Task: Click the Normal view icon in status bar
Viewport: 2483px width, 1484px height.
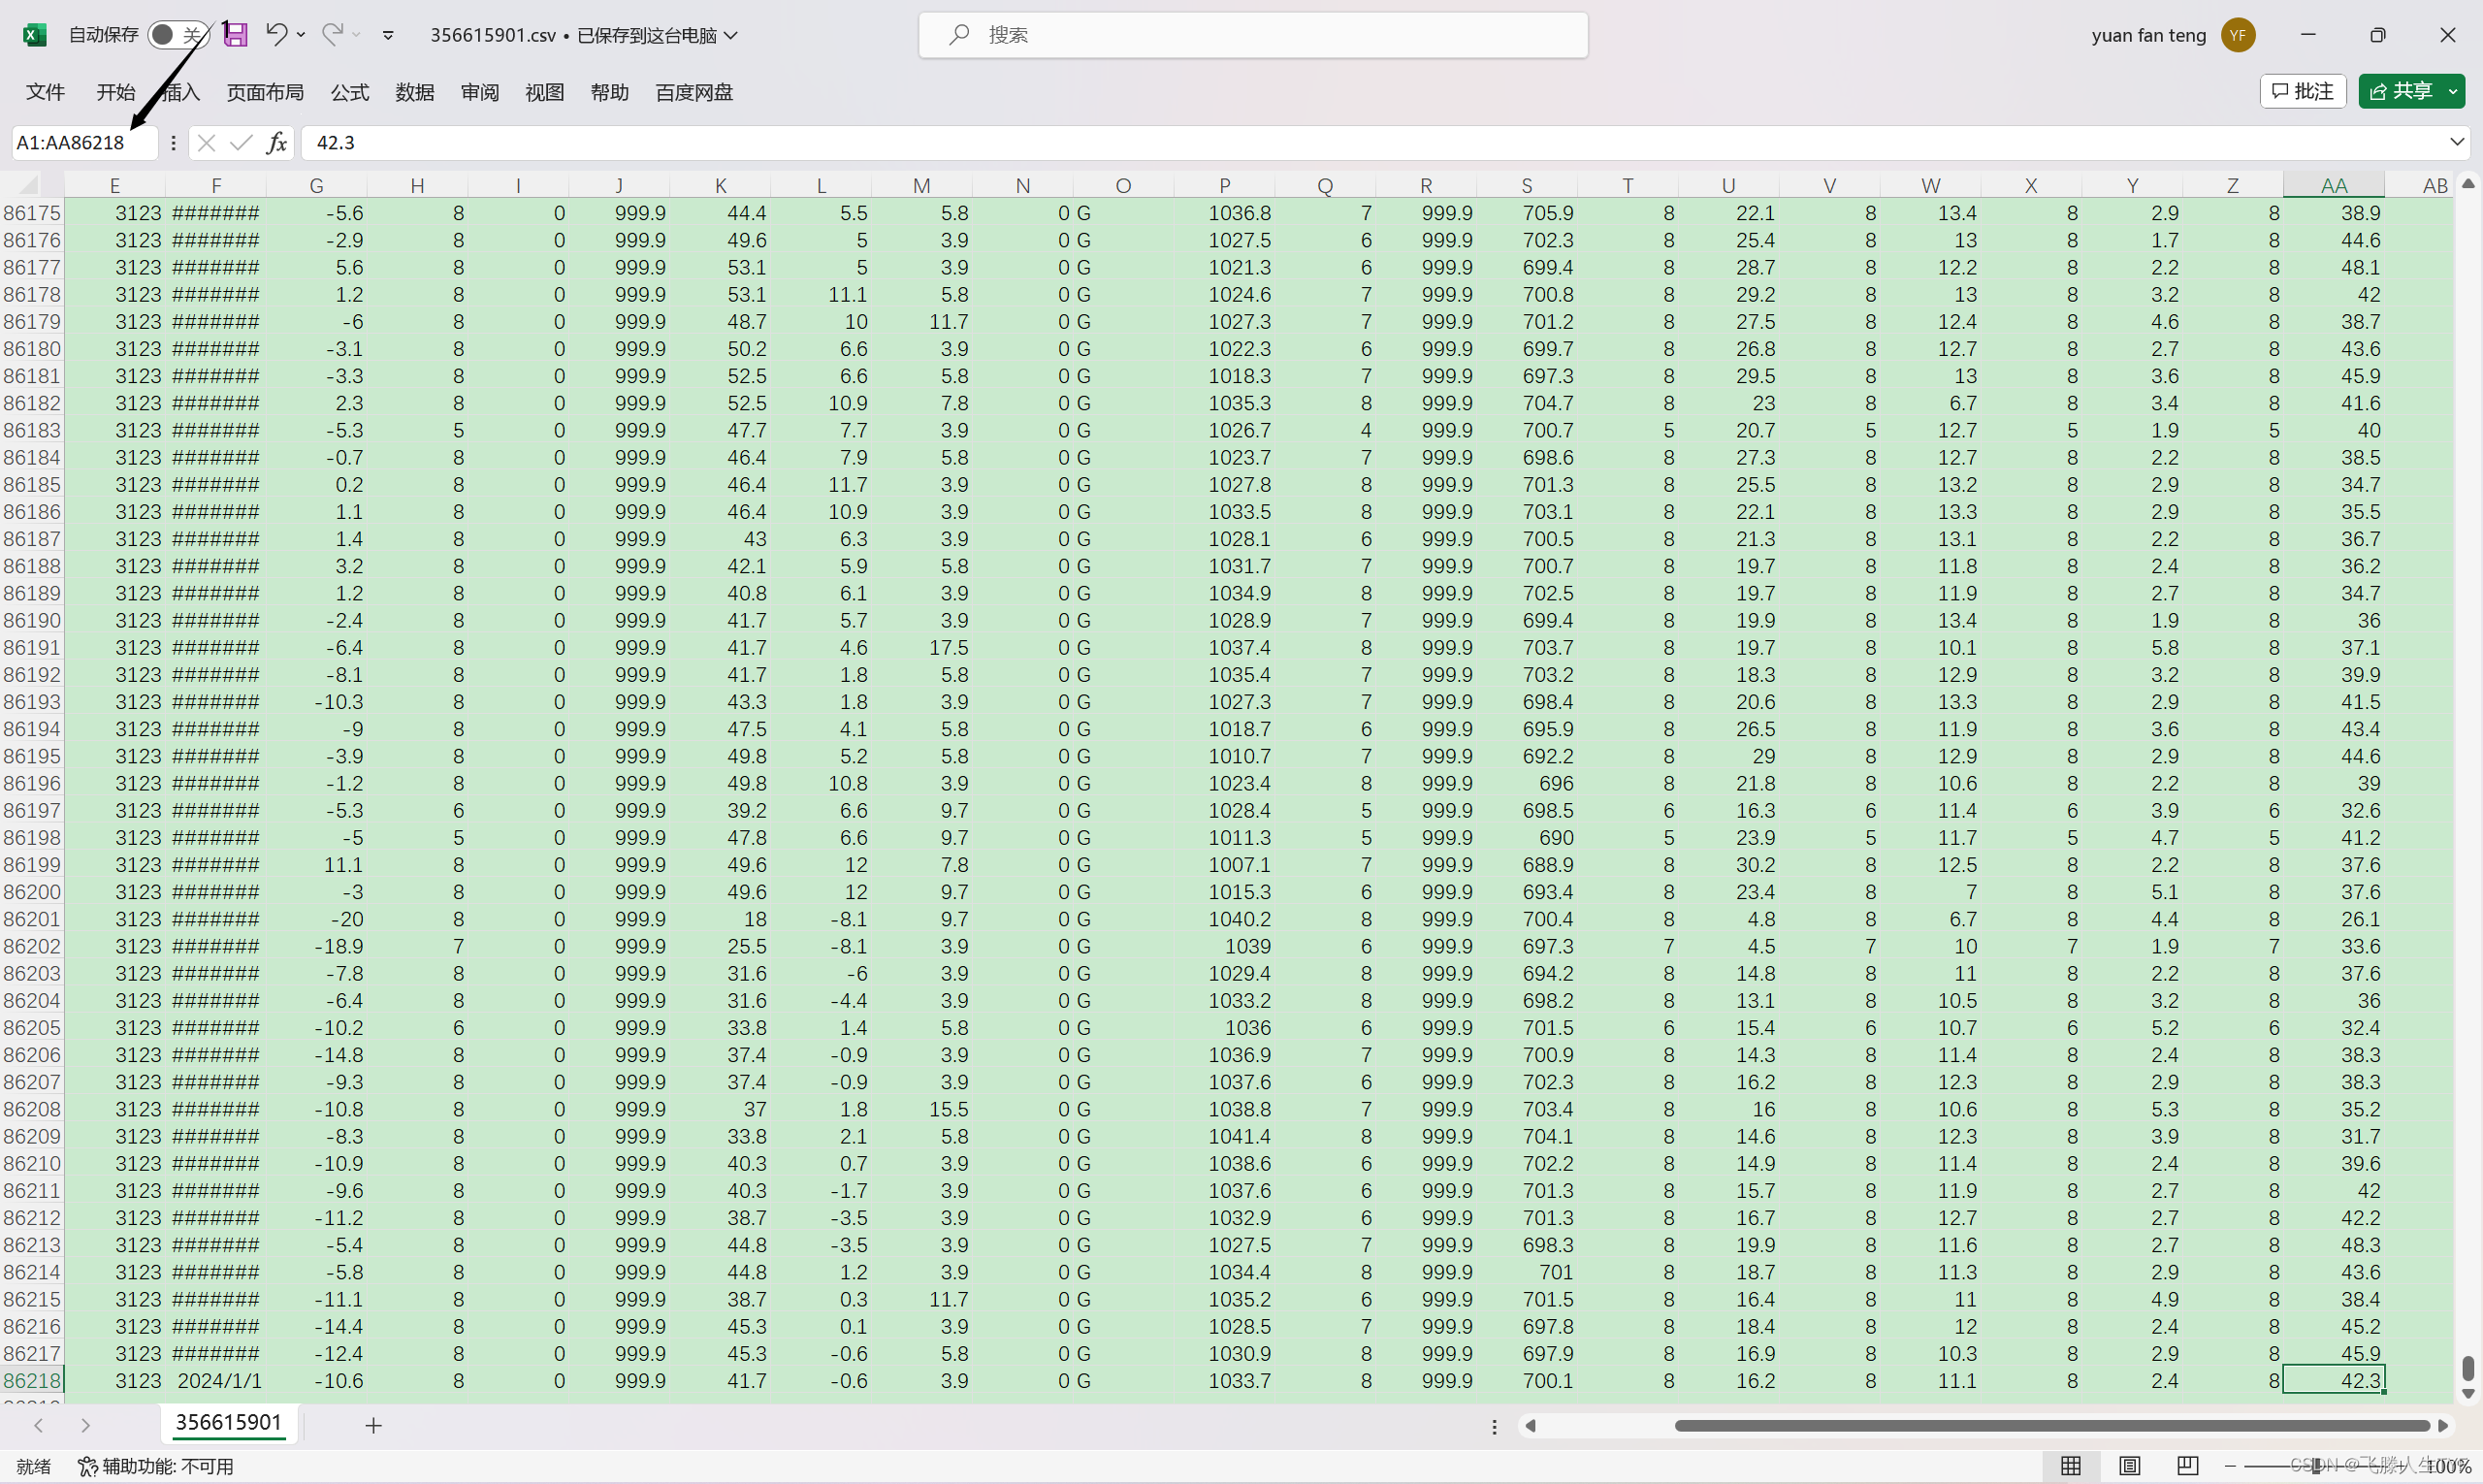Action: (2071, 1466)
